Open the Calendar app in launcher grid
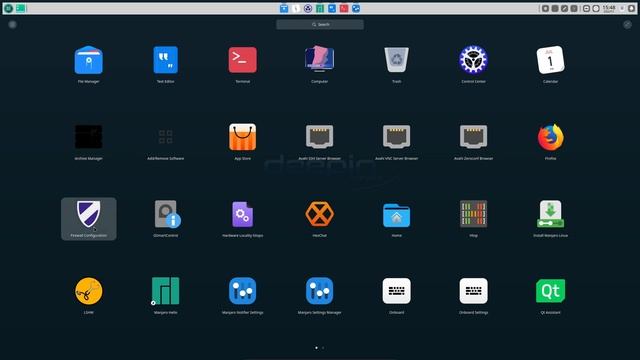The image size is (640, 360). pyautogui.click(x=550, y=60)
